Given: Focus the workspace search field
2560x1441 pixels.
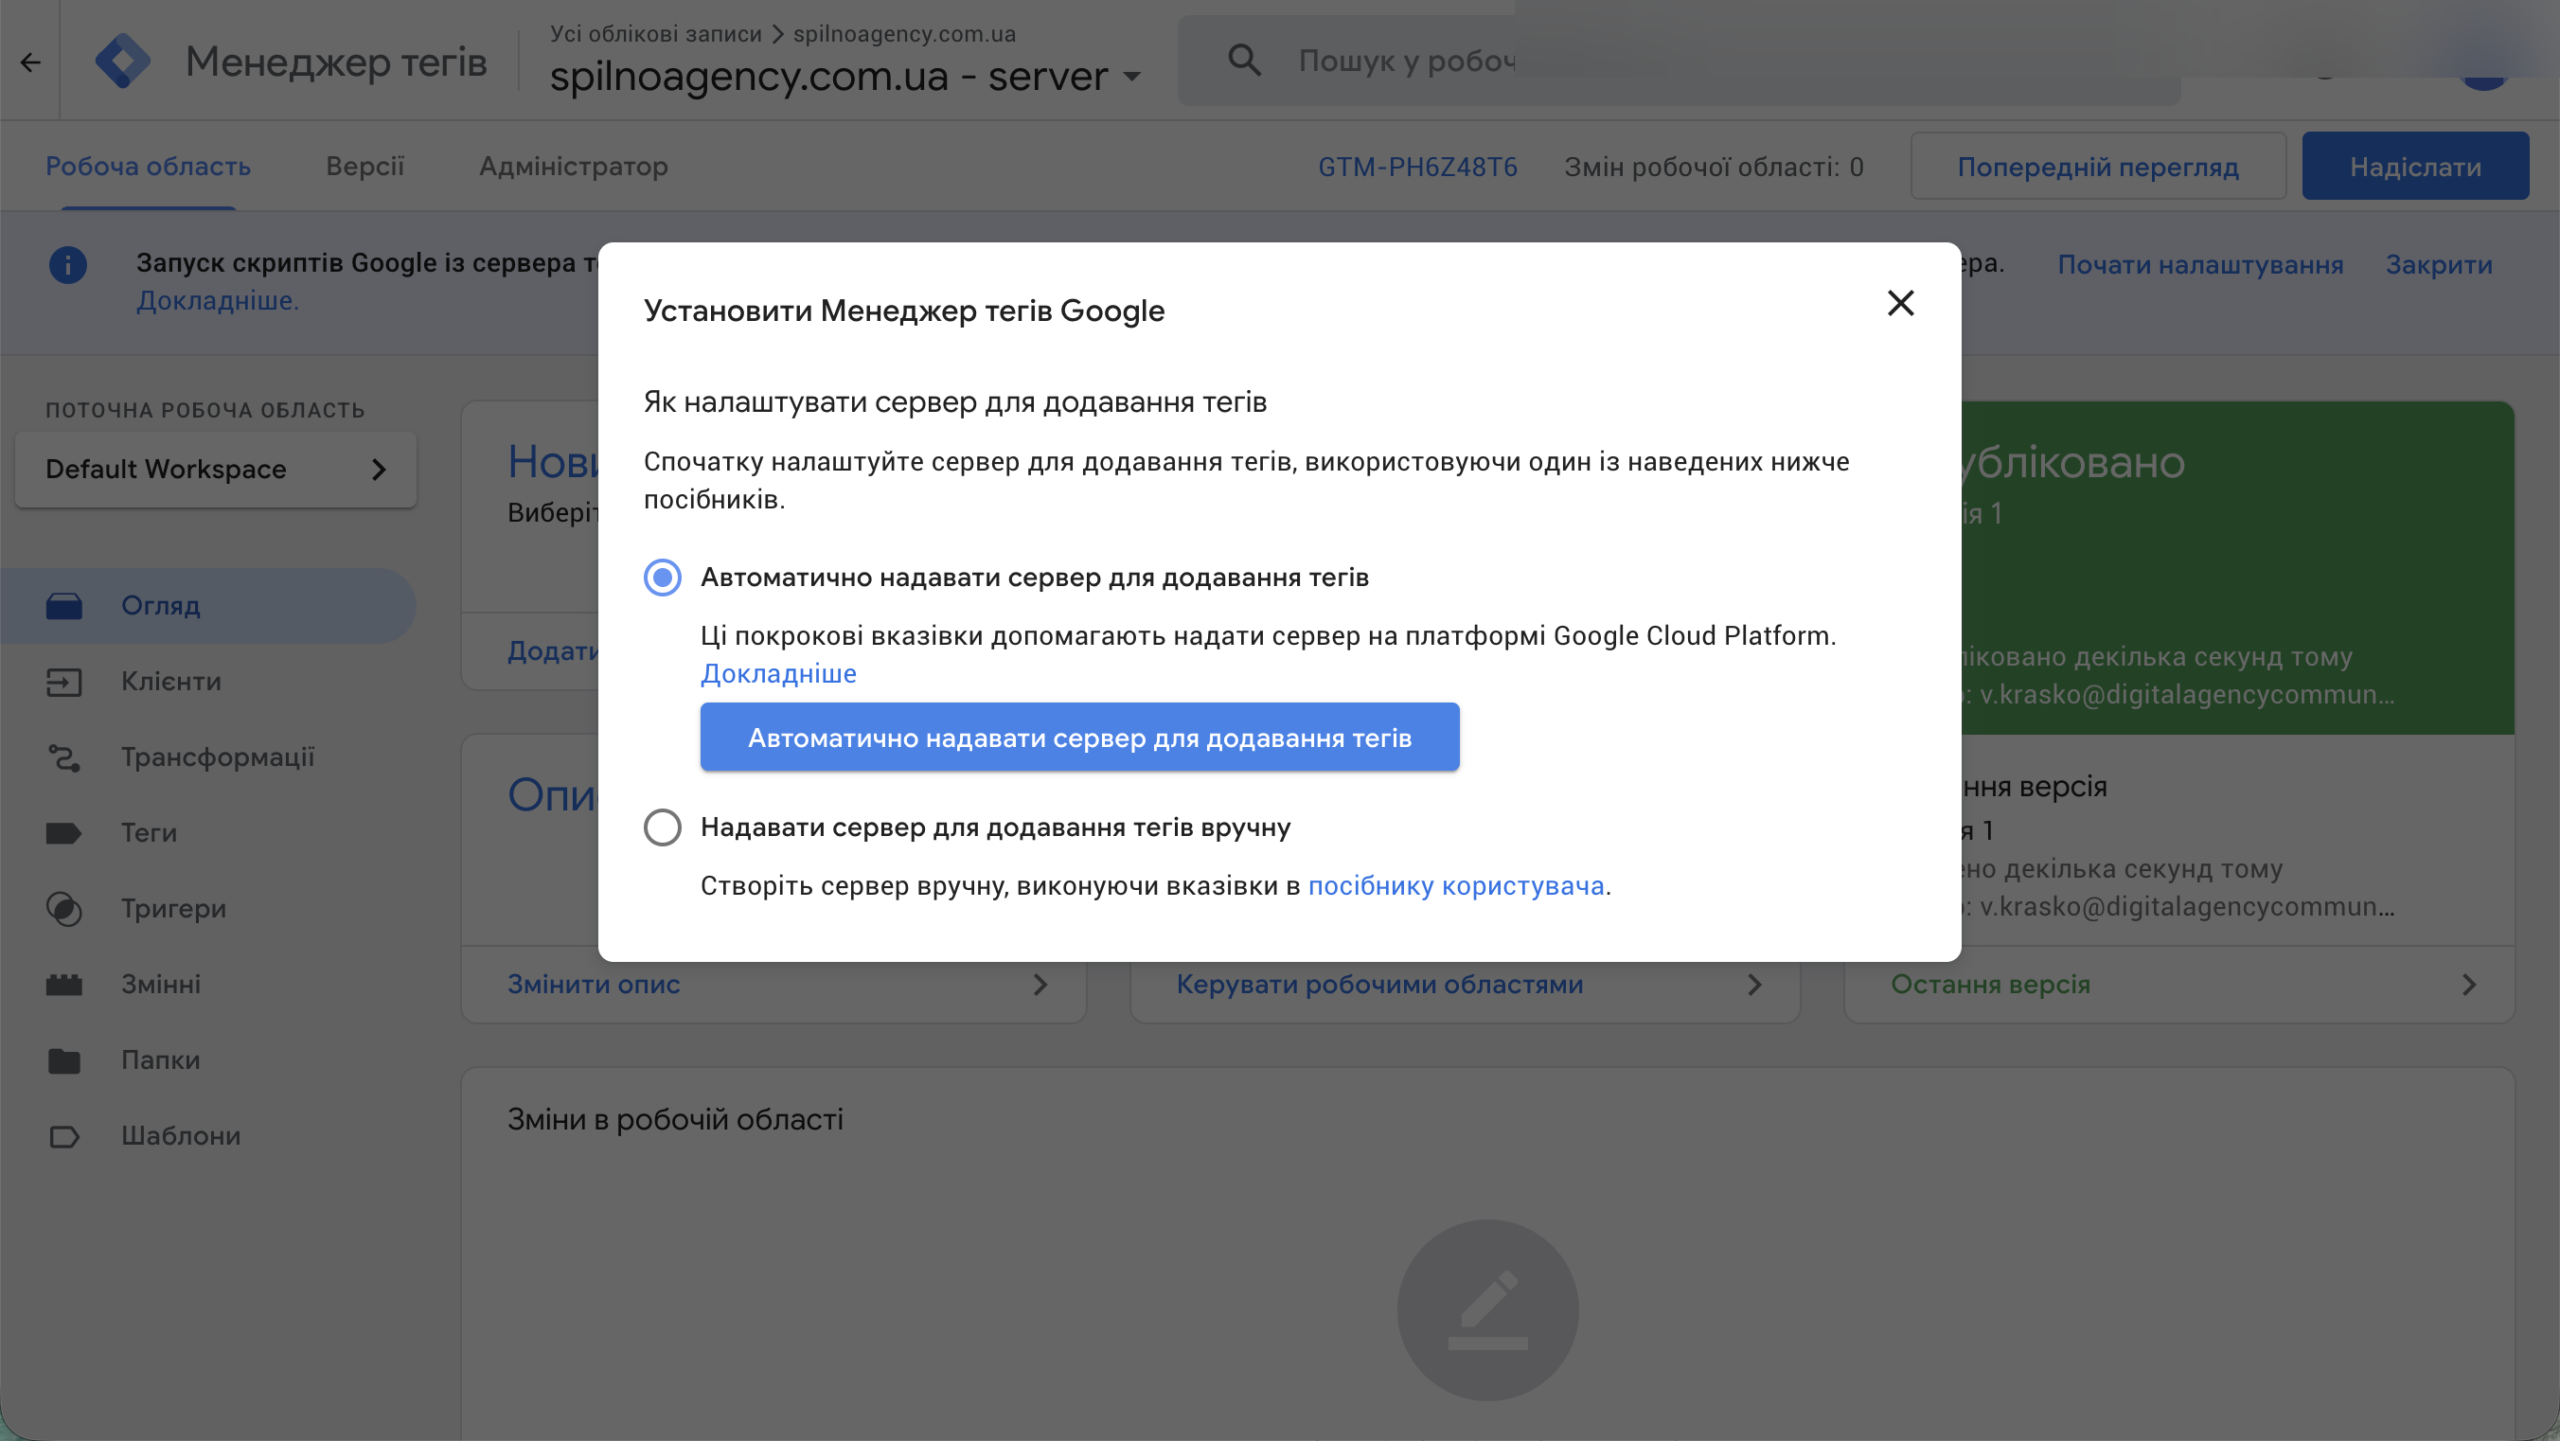Looking at the screenshot, I should (1680, 60).
